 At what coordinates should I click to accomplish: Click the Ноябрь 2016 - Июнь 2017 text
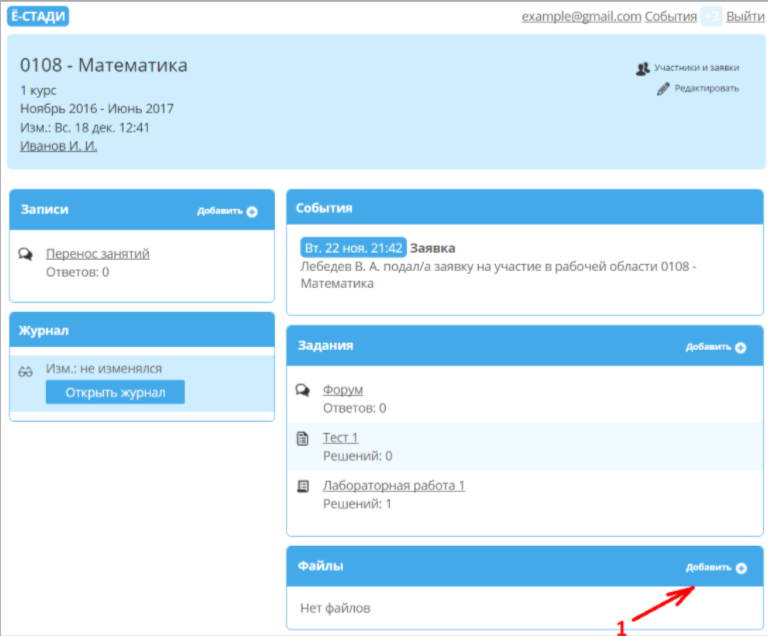[97, 109]
